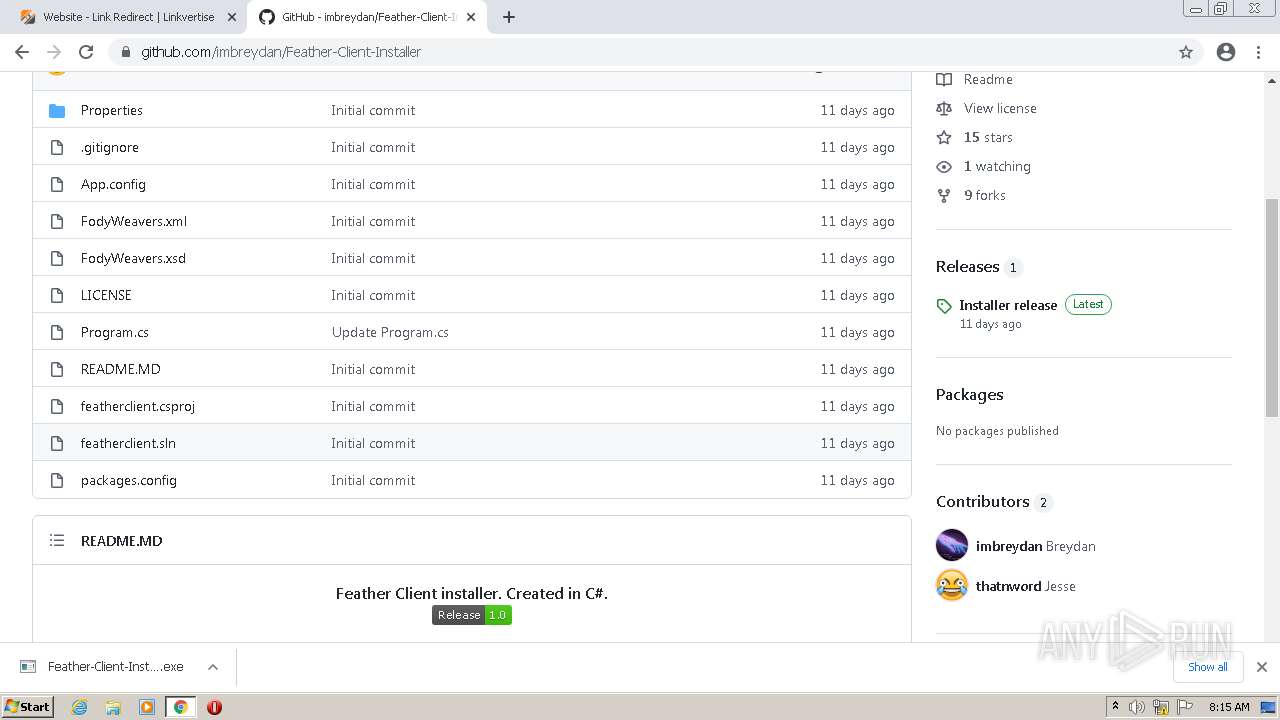Viewport: 1280px width, 720px height.
Task: Open Update Program.cs commit message
Action: pos(390,332)
